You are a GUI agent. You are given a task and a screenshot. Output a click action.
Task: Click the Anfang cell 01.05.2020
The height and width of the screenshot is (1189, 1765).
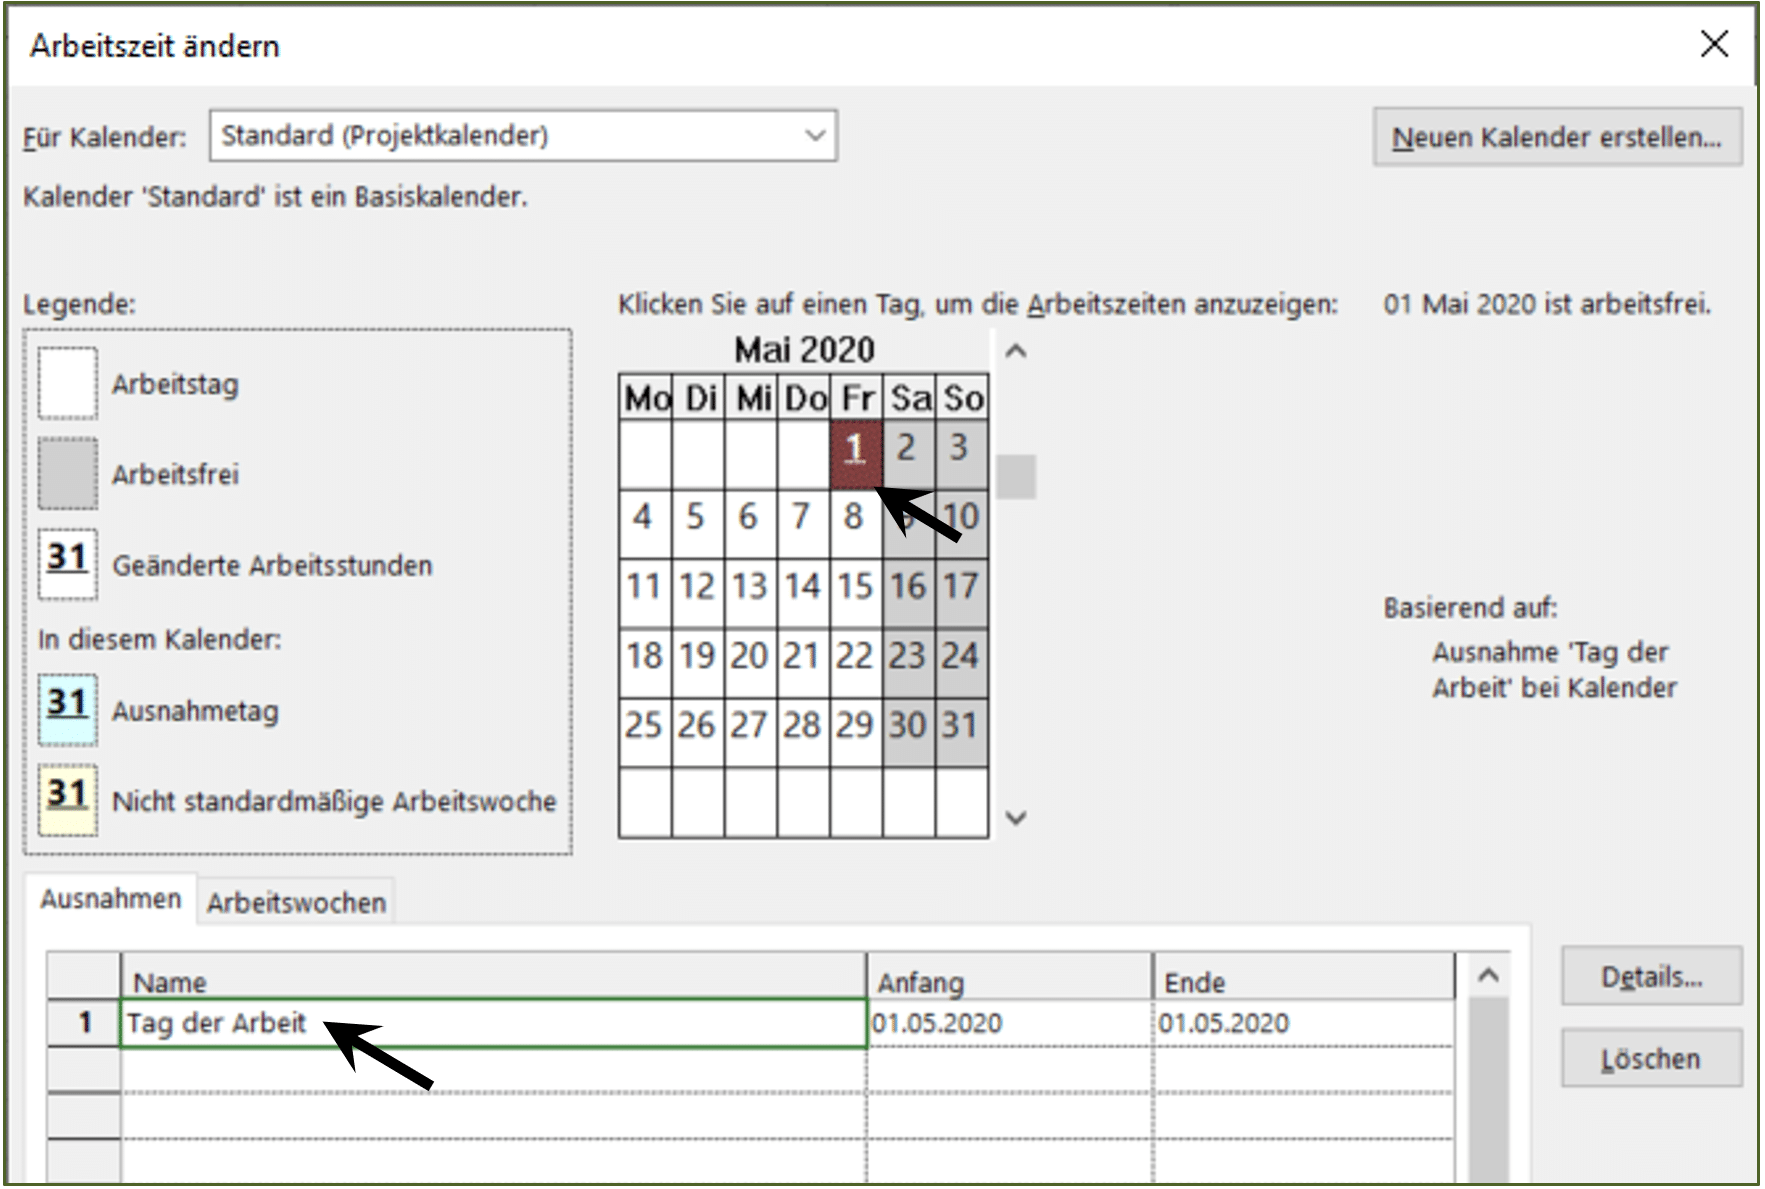(1009, 1023)
